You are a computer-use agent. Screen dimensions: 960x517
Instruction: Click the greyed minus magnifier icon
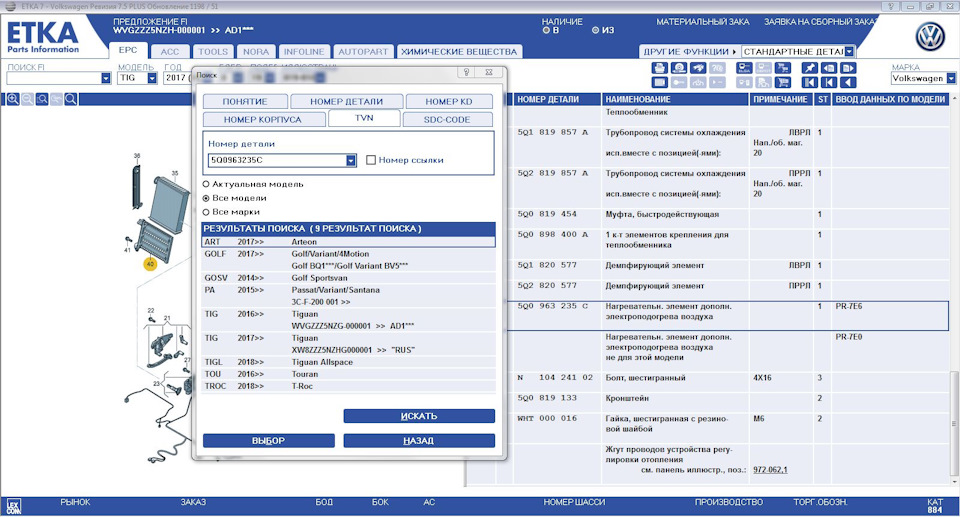click(28, 99)
